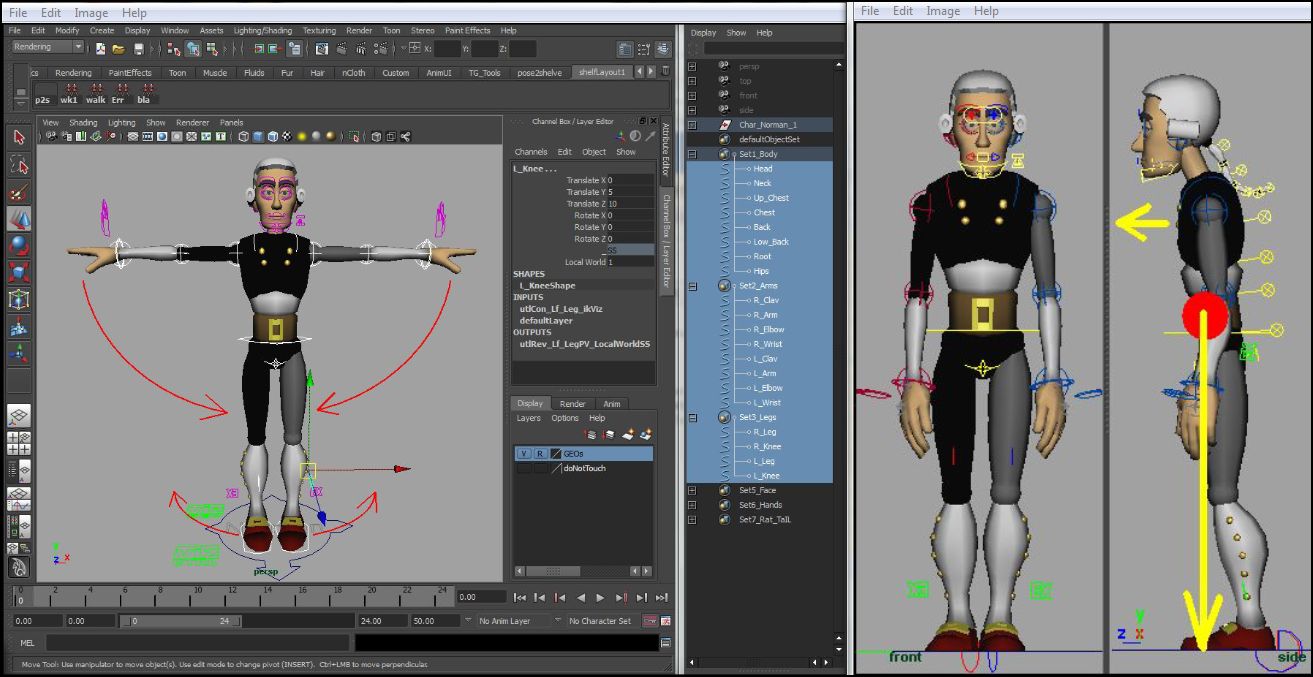Open the Paint Effects main menu

(x=467, y=31)
